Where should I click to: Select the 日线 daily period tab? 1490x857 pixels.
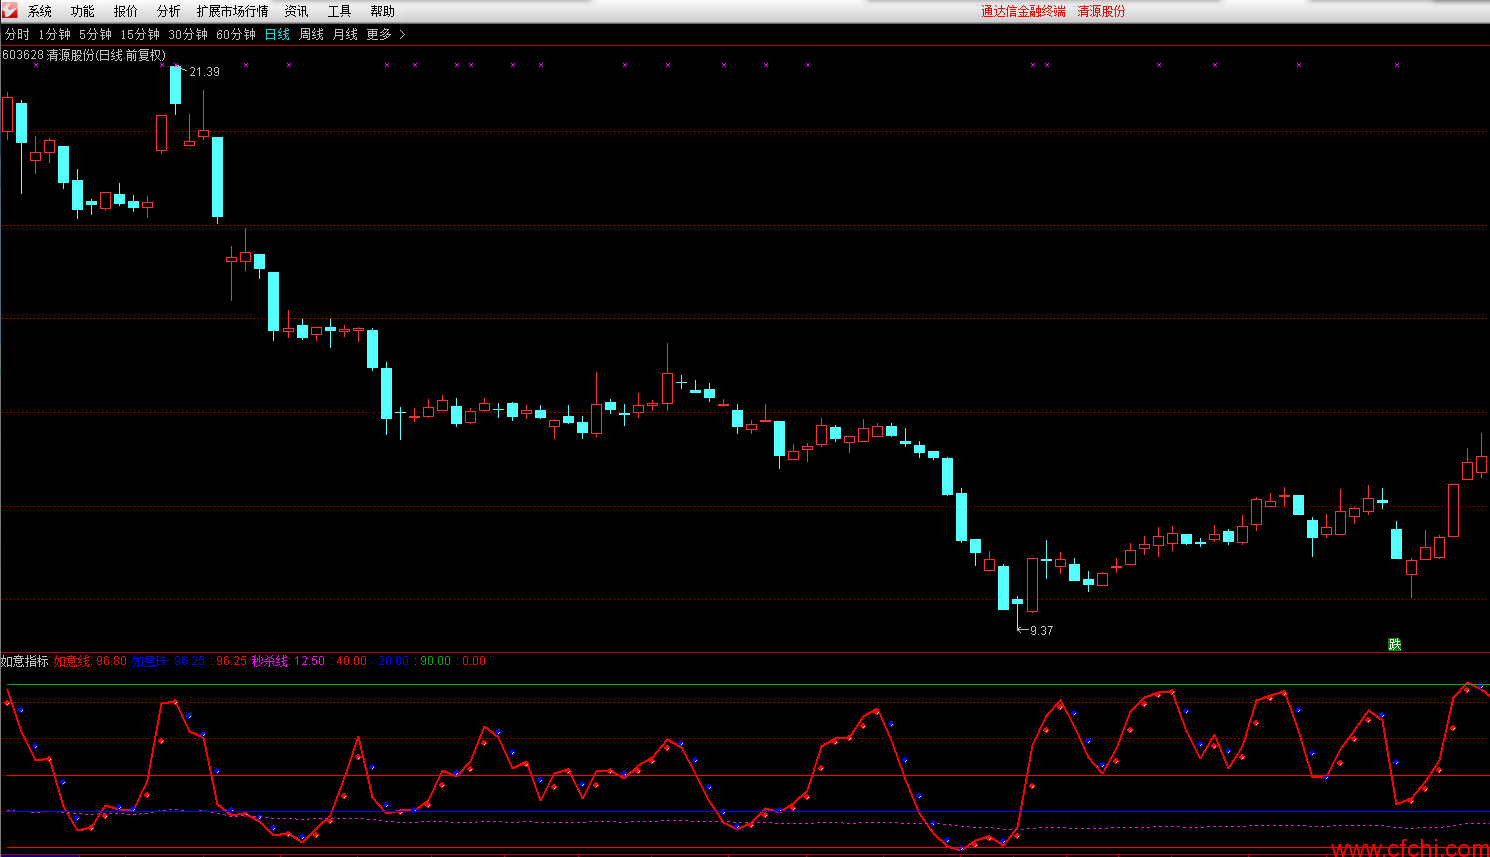click(277, 35)
